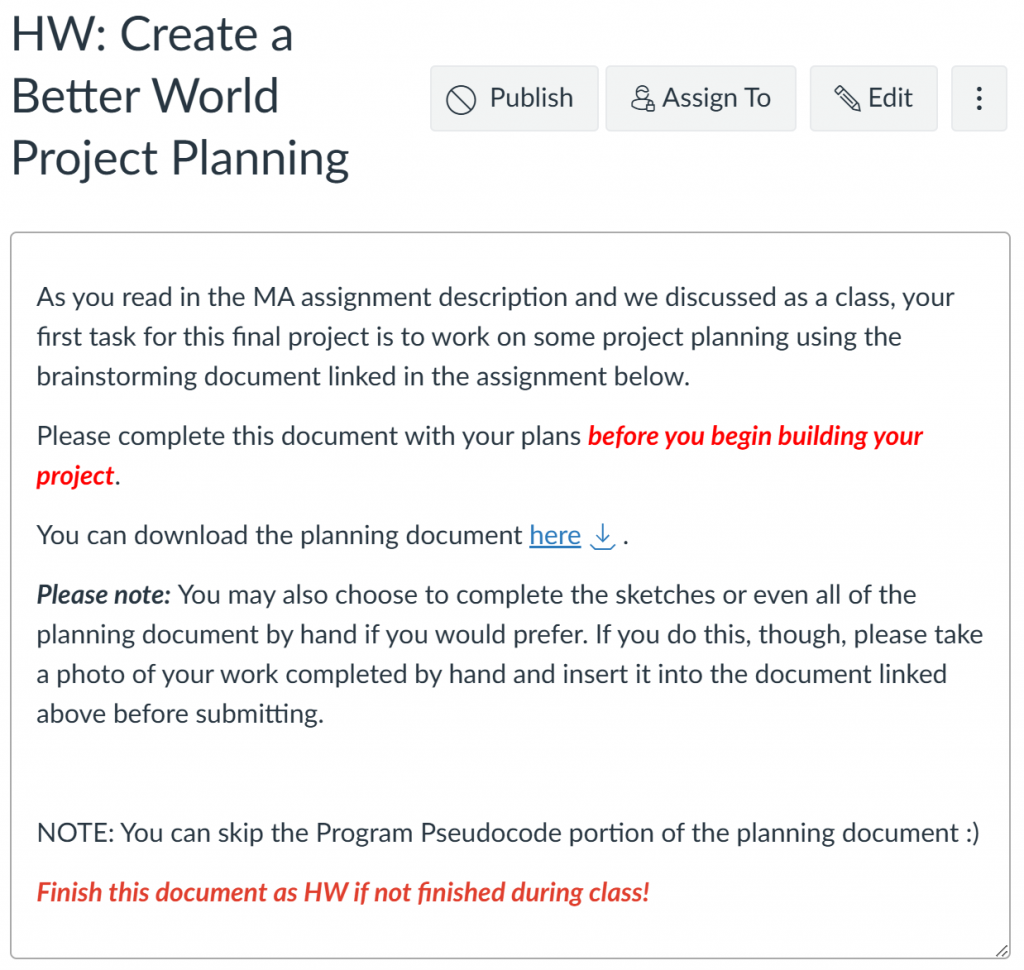The height and width of the screenshot is (970, 1024).
Task: Publish the assignment using the Publish label
Action: click(531, 98)
